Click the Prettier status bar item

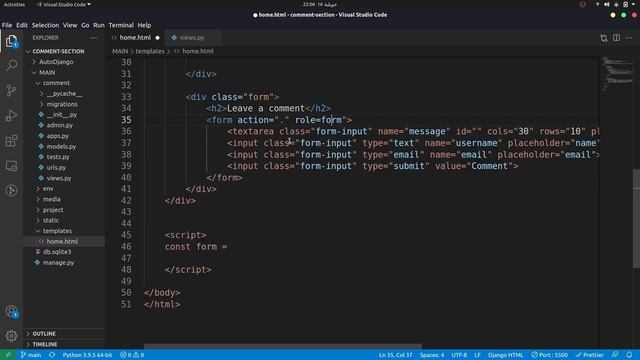coord(589,355)
